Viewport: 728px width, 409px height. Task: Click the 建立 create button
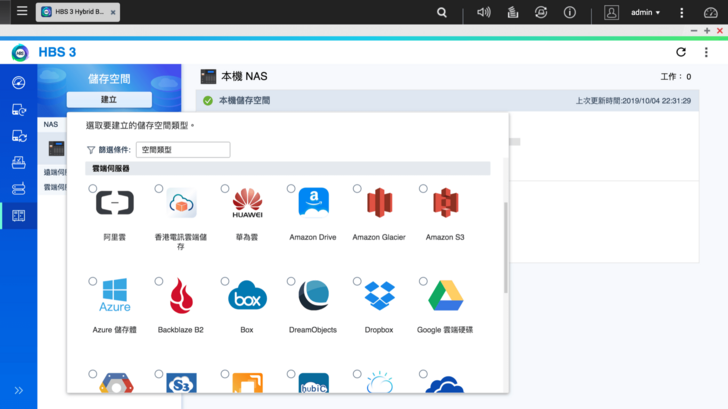(x=109, y=99)
